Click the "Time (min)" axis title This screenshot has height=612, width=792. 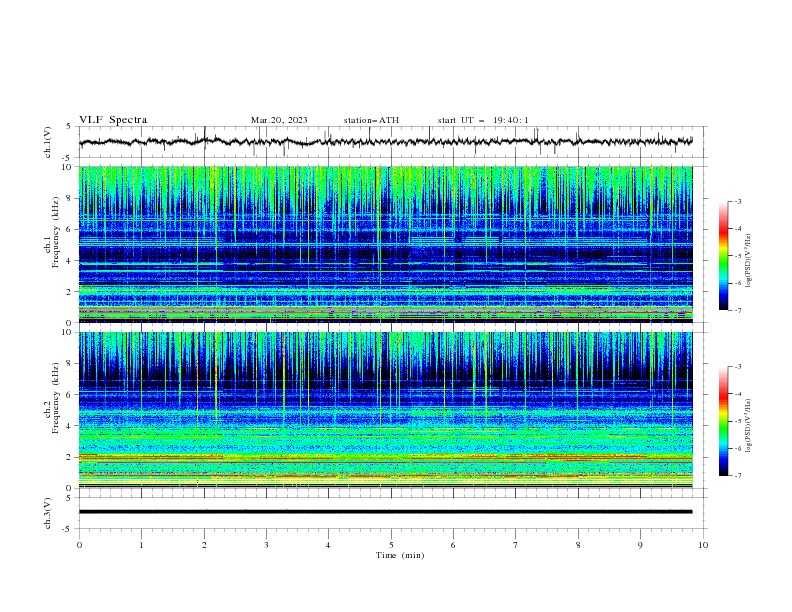point(400,555)
